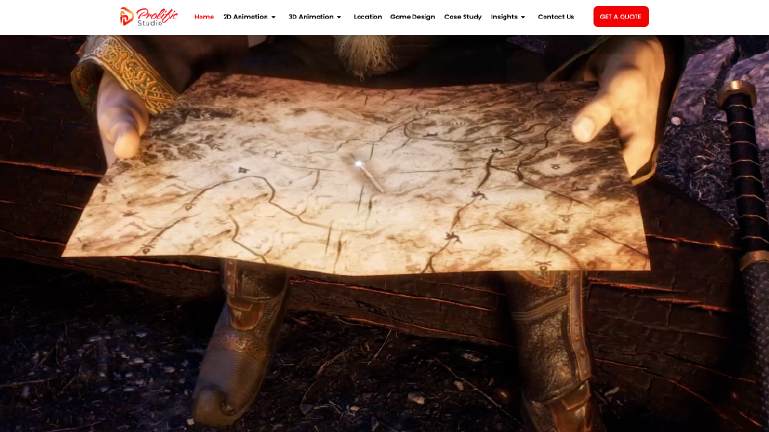Viewport: 769px width, 432px height.
Task: Expand the 2D Animation dropdown arrow
Action: (x=273, y=17)
